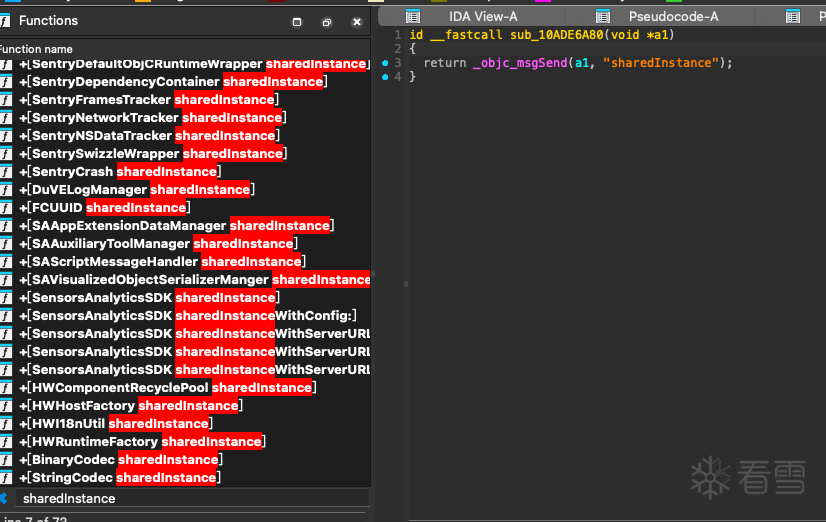Click the third tab's icon at far right
The height and width of the screenshot is (522, 826).
(x=793, y=16)
